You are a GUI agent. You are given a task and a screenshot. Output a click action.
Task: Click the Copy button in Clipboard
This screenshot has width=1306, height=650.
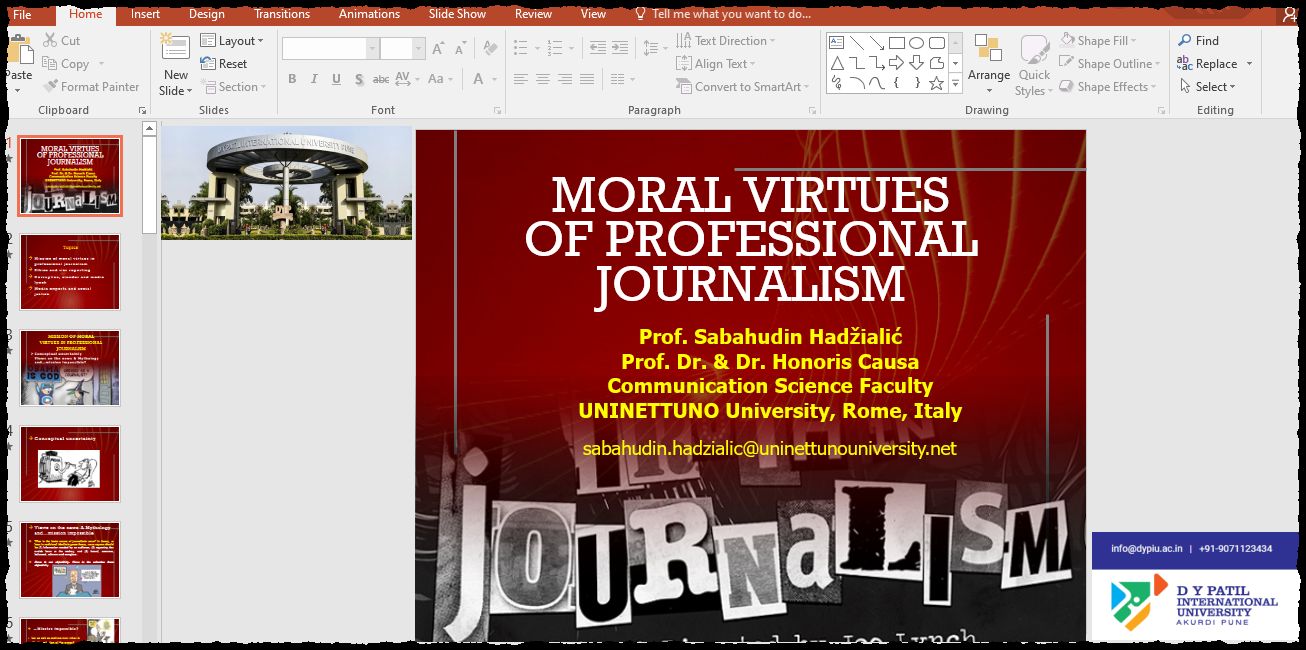(66, 64)
